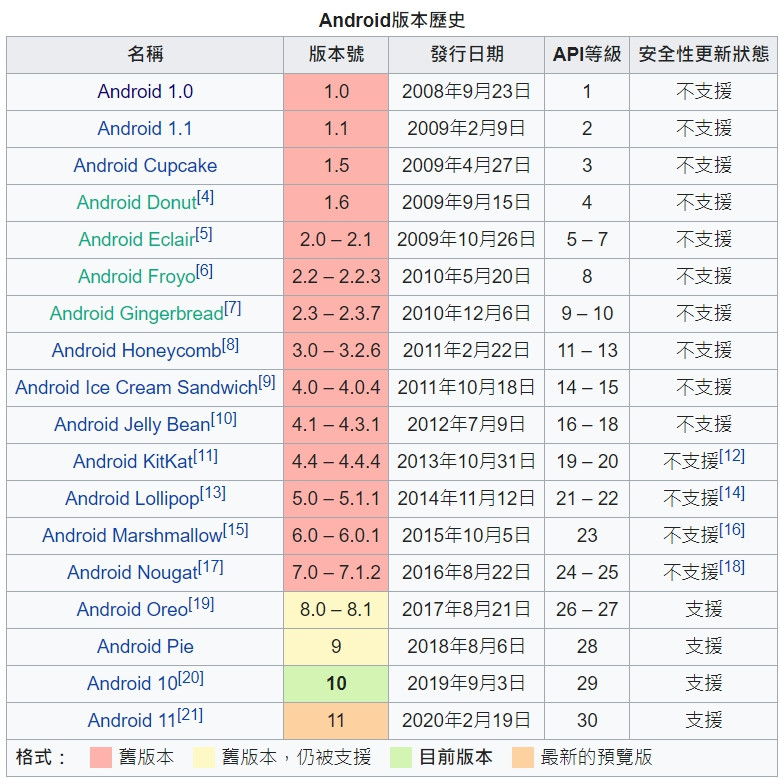Open the Android Gingerbread link
The image size is (780, 778).
[137, 313]
